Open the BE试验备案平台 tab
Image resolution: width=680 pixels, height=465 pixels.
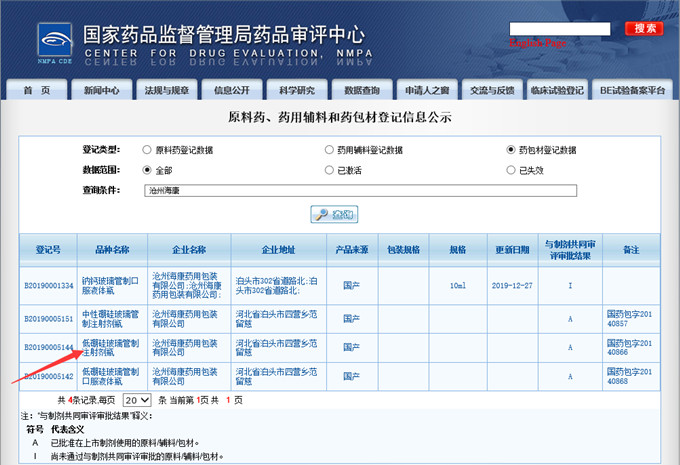coord(632,90)
